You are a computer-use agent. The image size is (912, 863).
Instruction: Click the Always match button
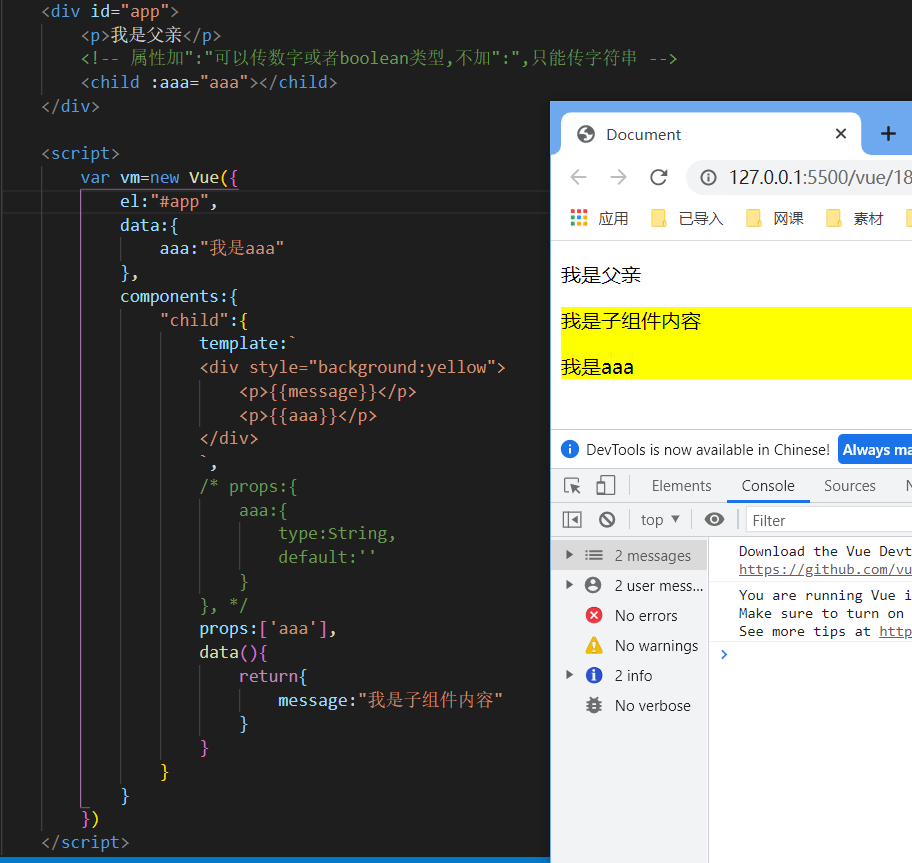click(x=875, y=450)
